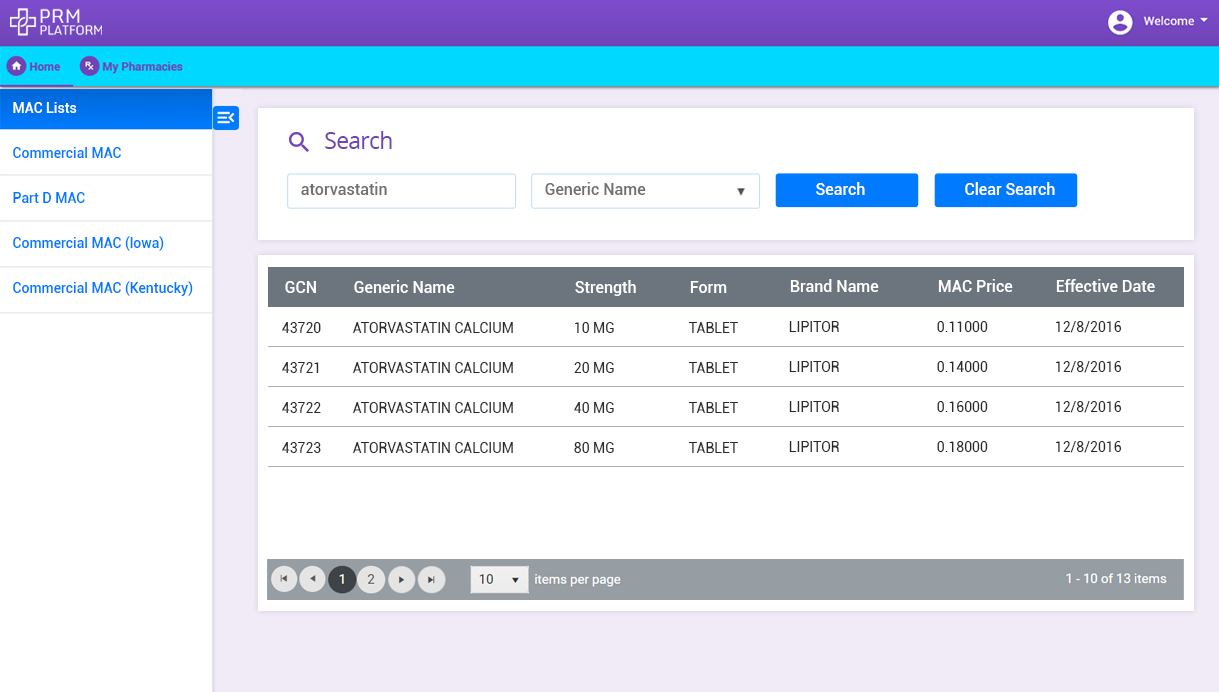This screenshot has width=1219, height=692.
Task: Select Commercial MAC from the sidebar
Action: [67, 153]
